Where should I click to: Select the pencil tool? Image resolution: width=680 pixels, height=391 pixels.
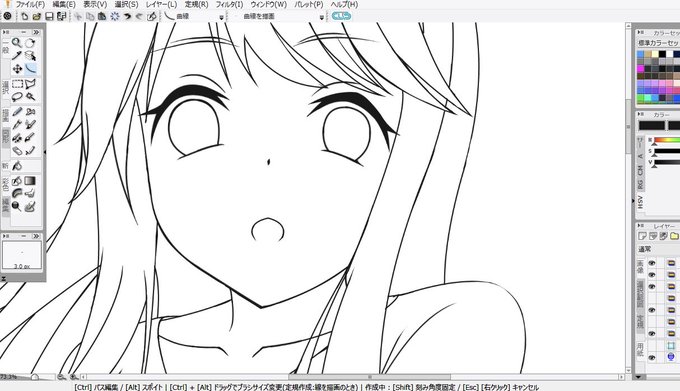(17, 112)
